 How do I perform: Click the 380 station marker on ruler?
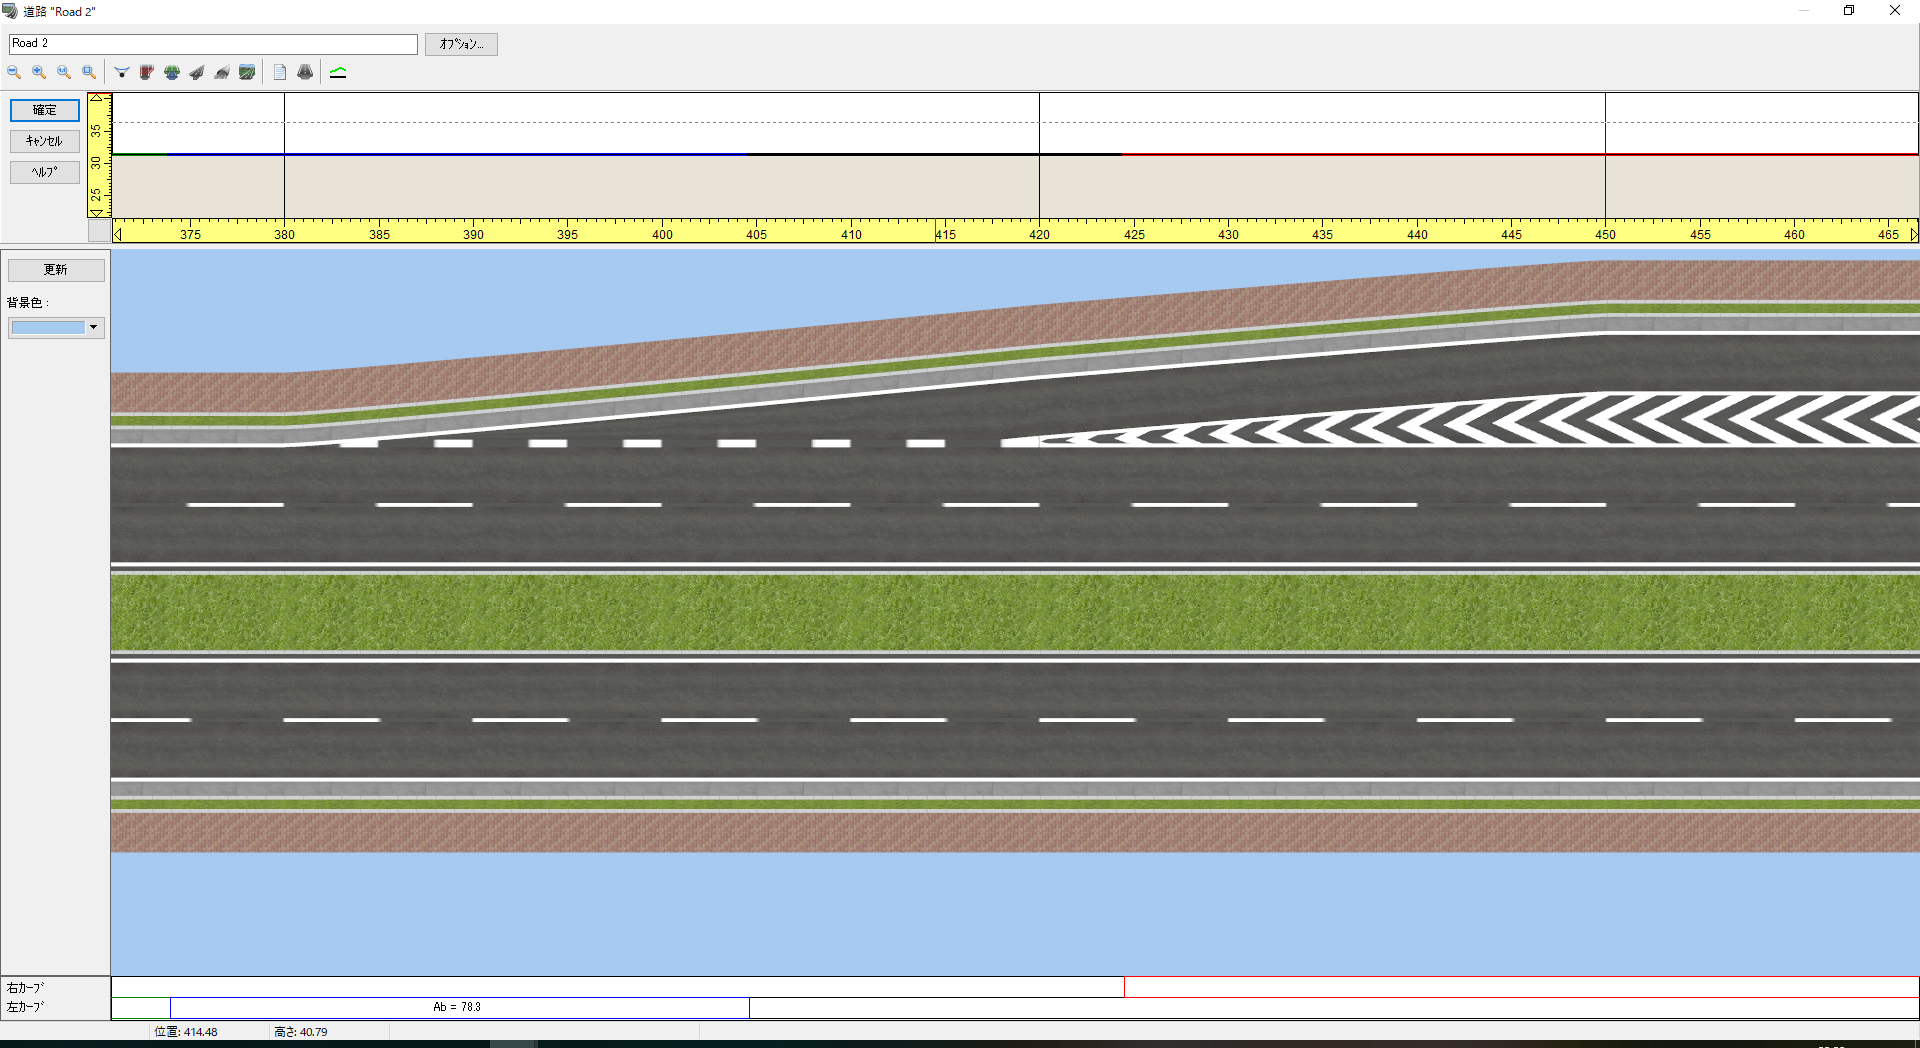(x=285, y=234)
